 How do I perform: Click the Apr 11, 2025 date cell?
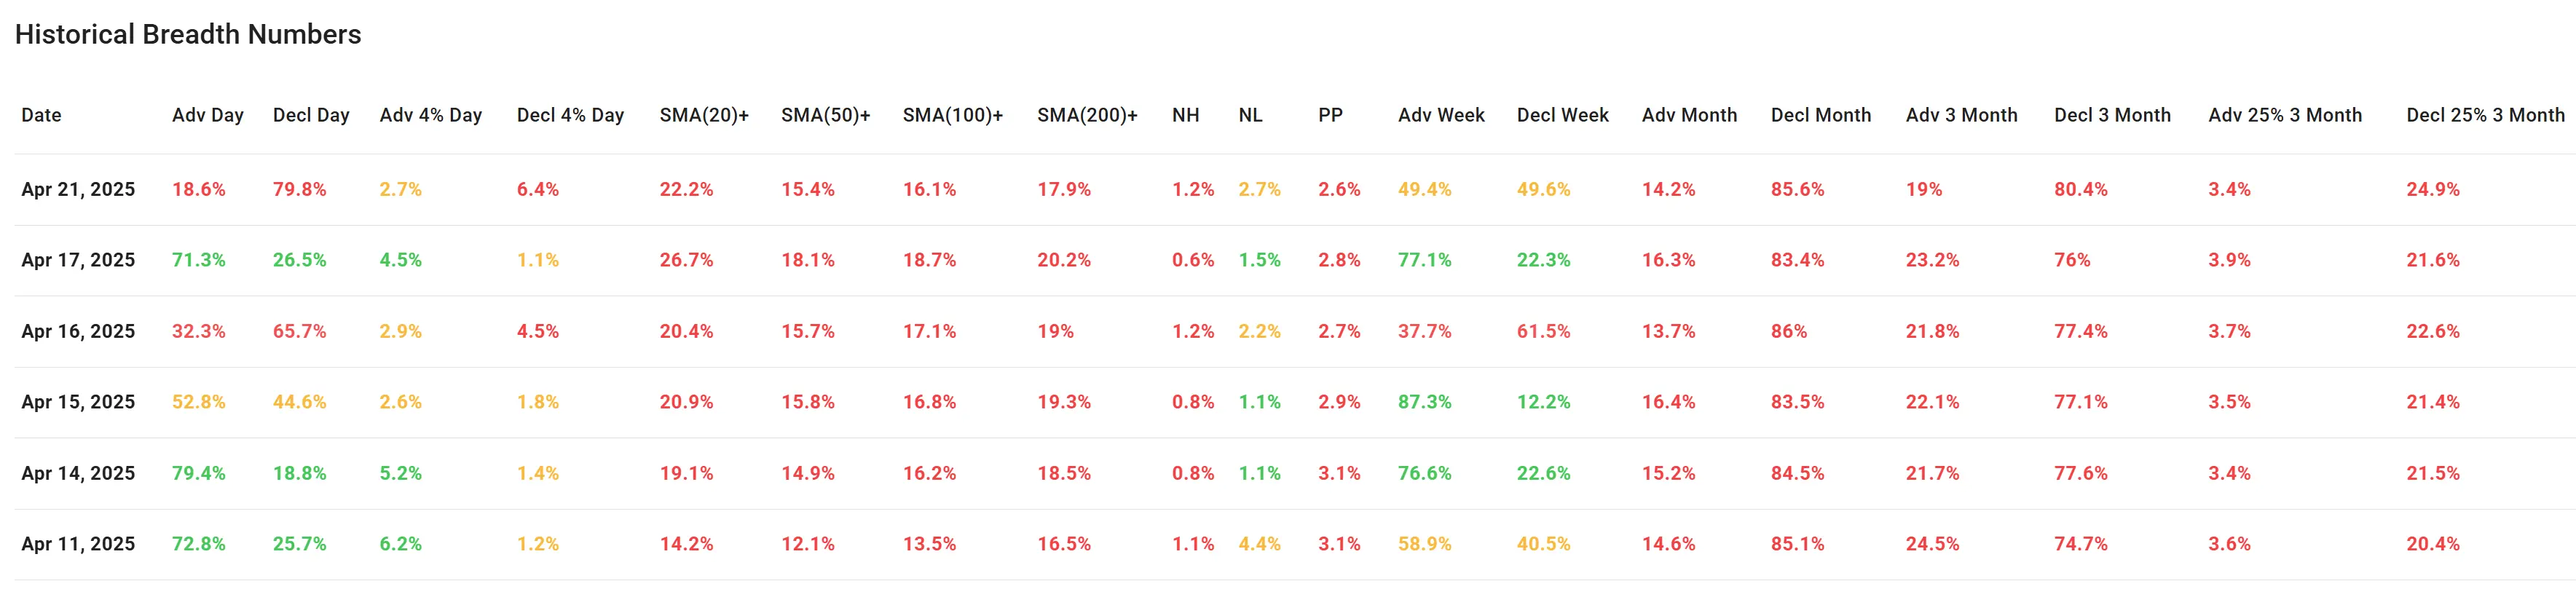coord(78,544)
